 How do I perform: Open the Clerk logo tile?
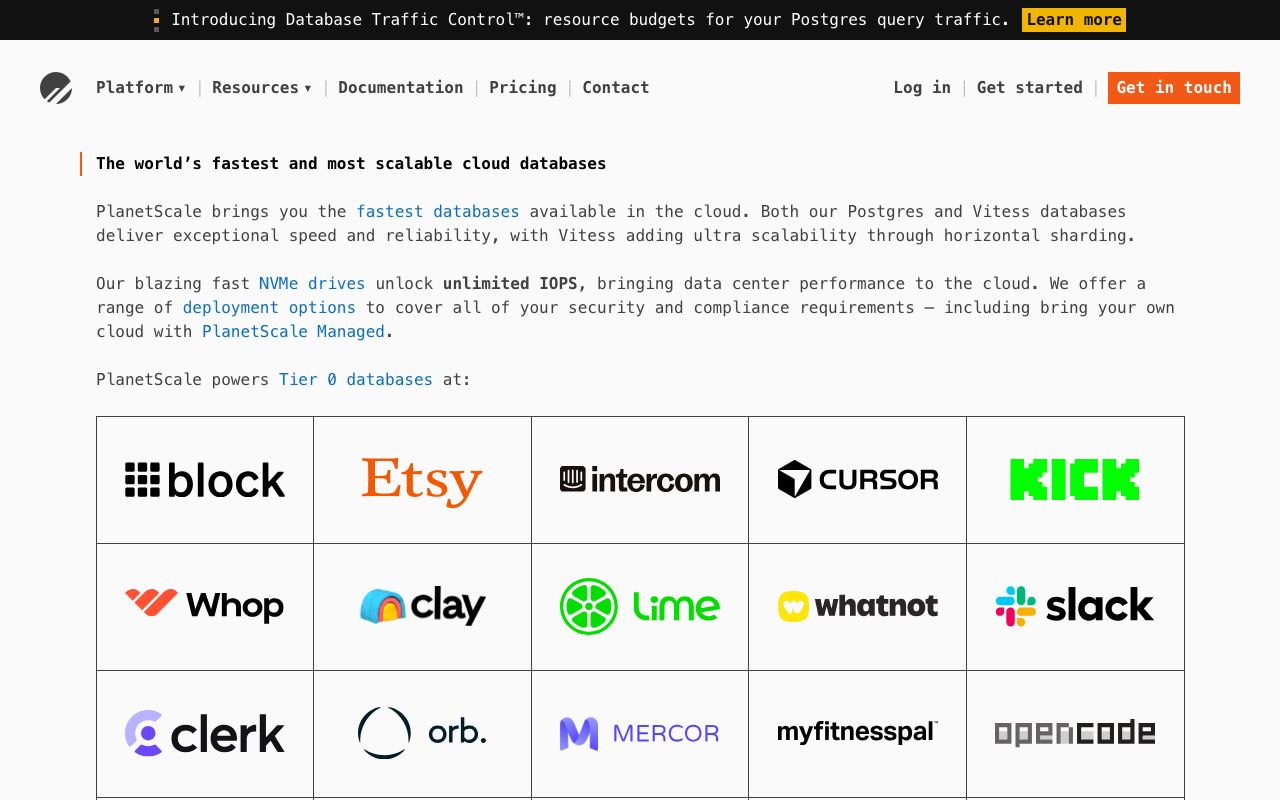[205, 733]
